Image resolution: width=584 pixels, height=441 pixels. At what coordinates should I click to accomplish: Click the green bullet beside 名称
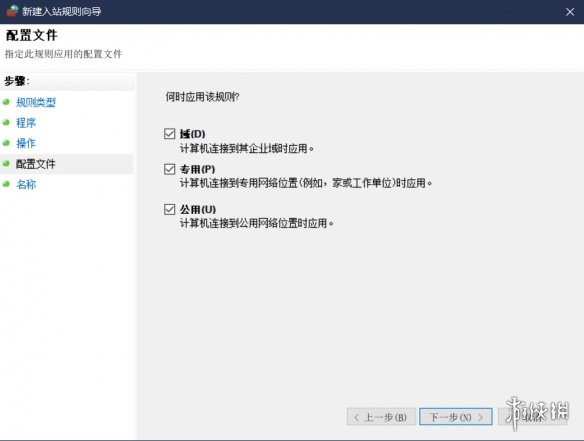click(x=6, y=184)
